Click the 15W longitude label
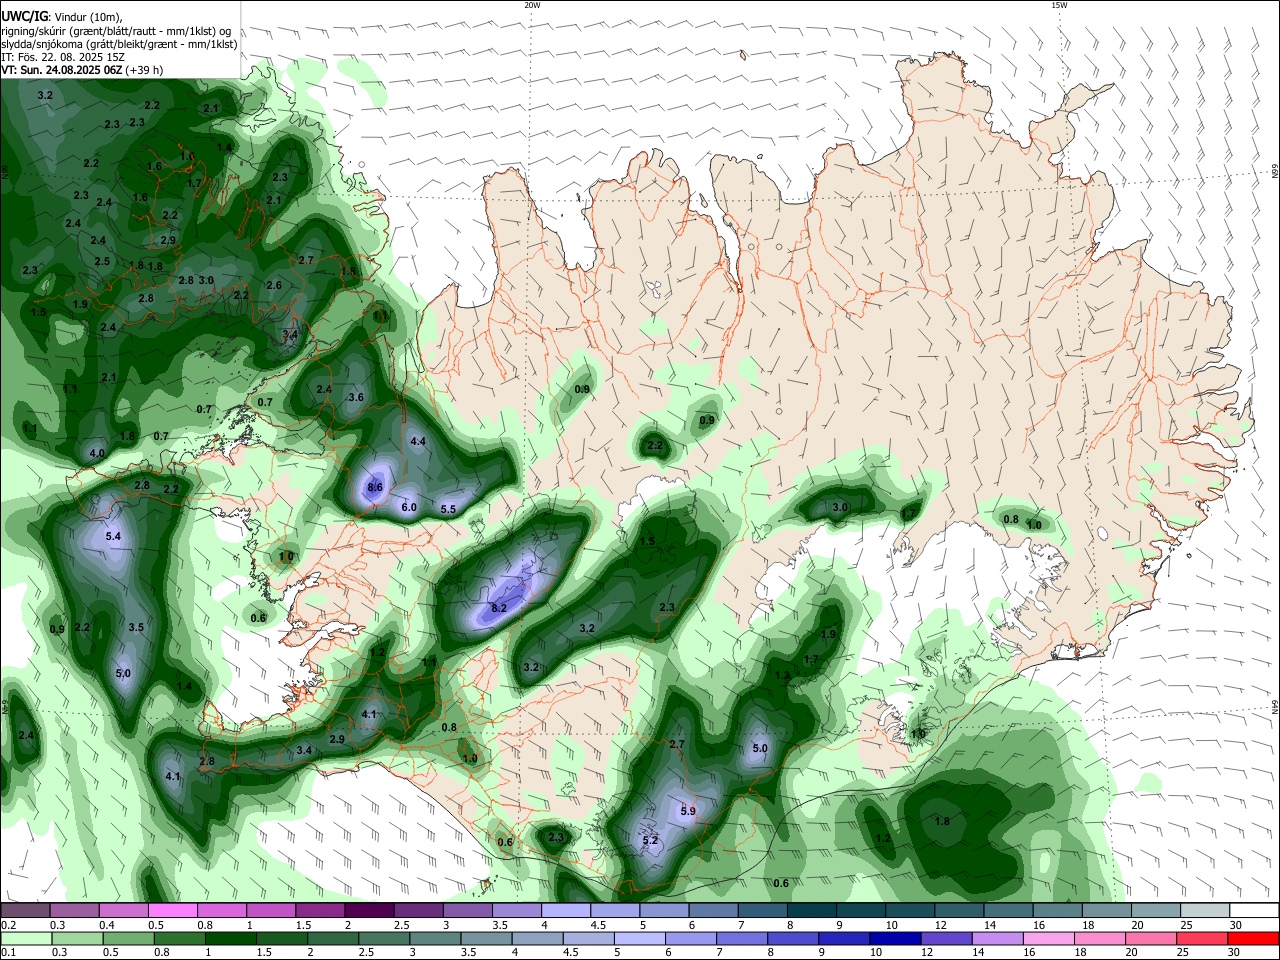Screen dimensions: 1280x960 tap(1059, 5)
